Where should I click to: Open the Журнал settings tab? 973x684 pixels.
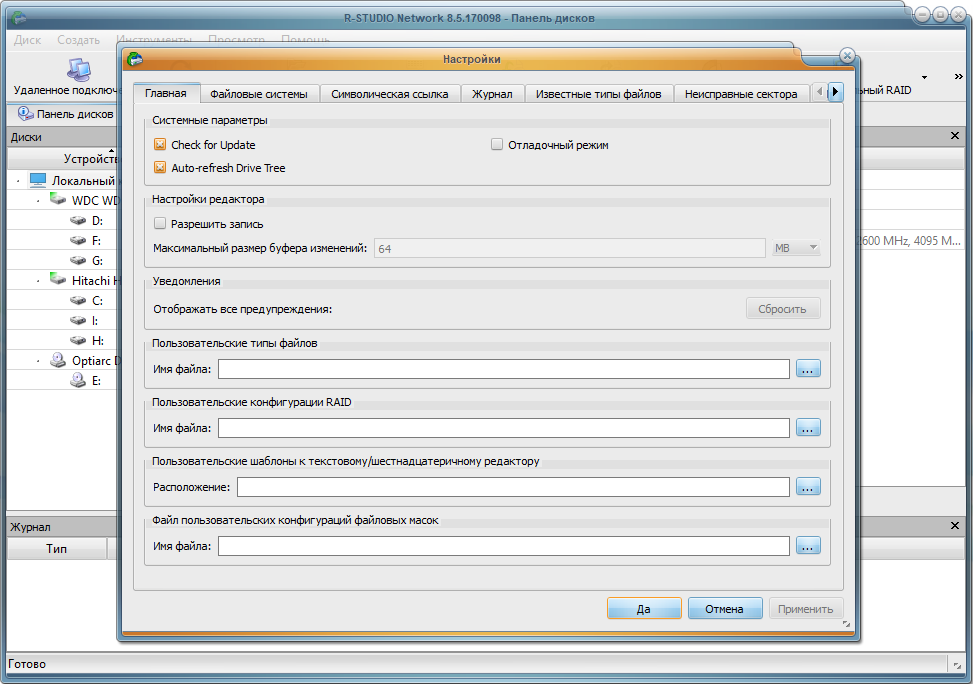tap(492, 94)
